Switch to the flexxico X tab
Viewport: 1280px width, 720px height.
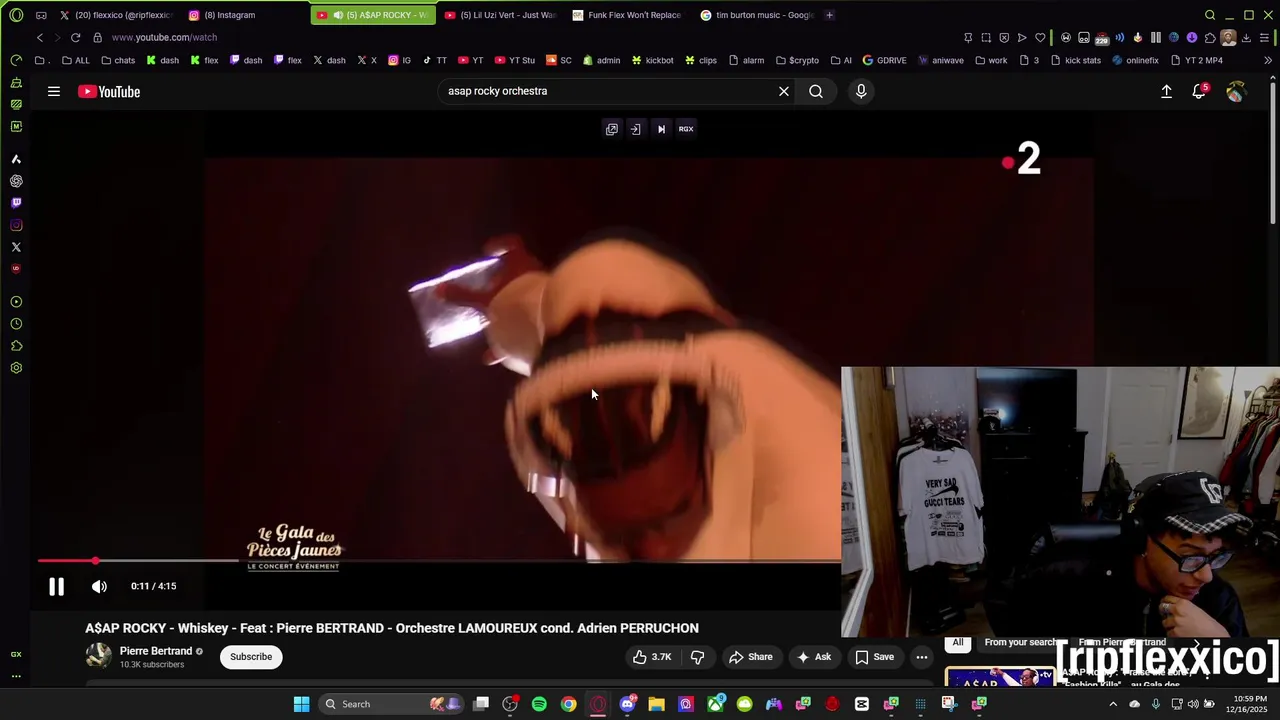click(x=118, y=15)
